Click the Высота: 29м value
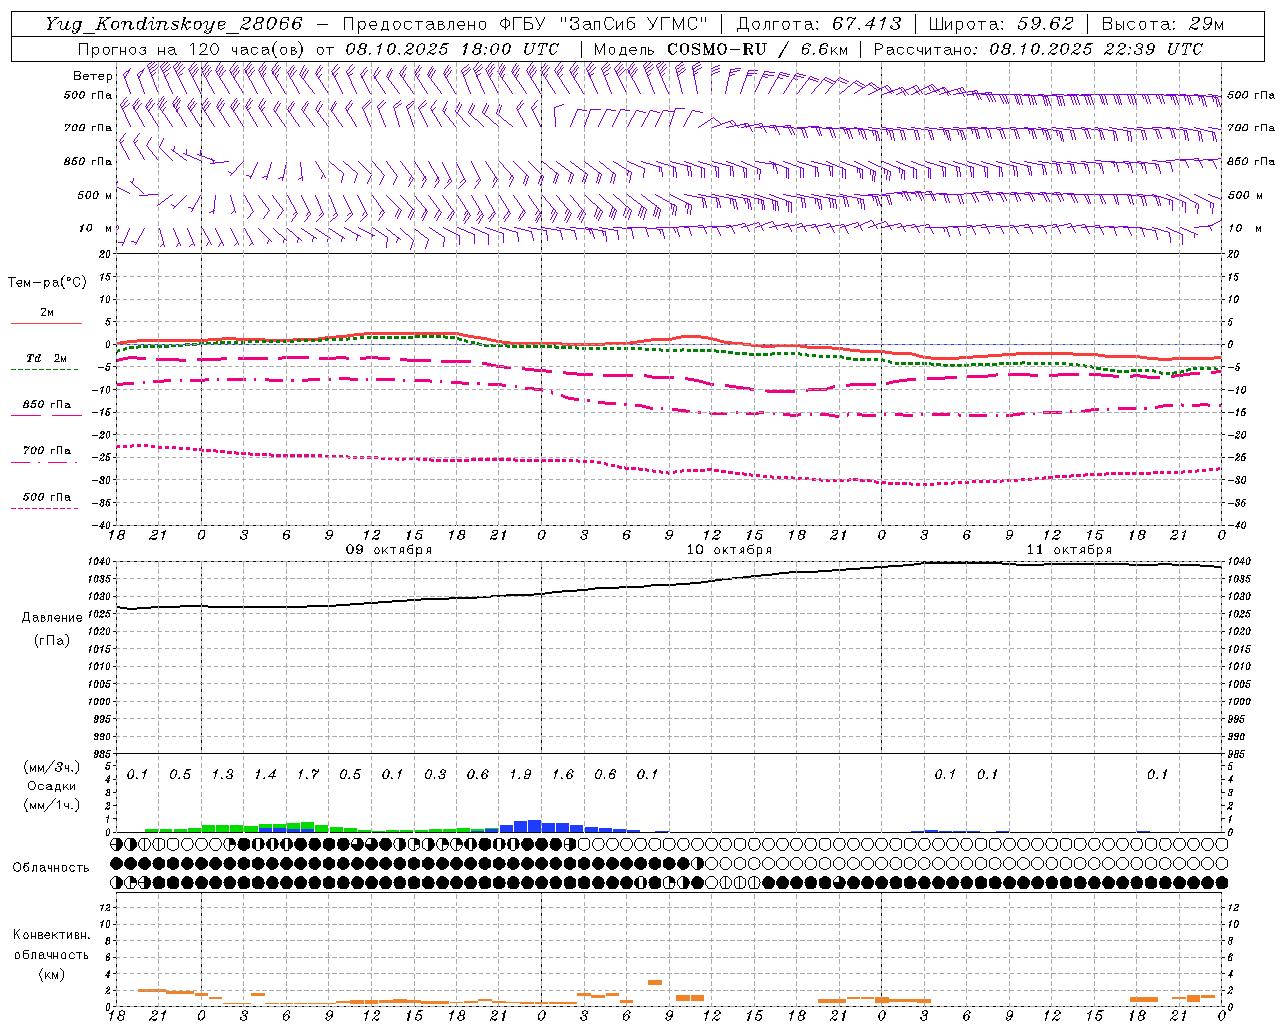1280x1024 pixels. click(1163, 24)
